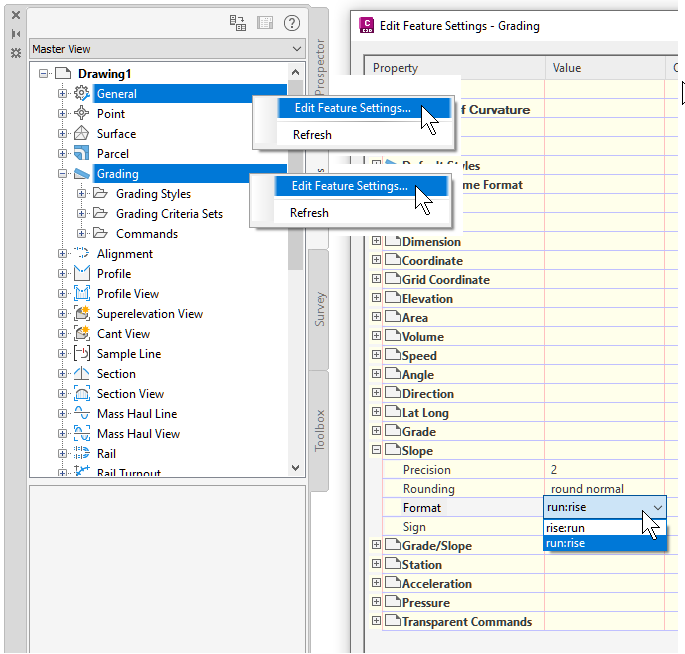Open the Toolbox tab
This screenshot has height=654, width=685.
(x=319, y=431)
